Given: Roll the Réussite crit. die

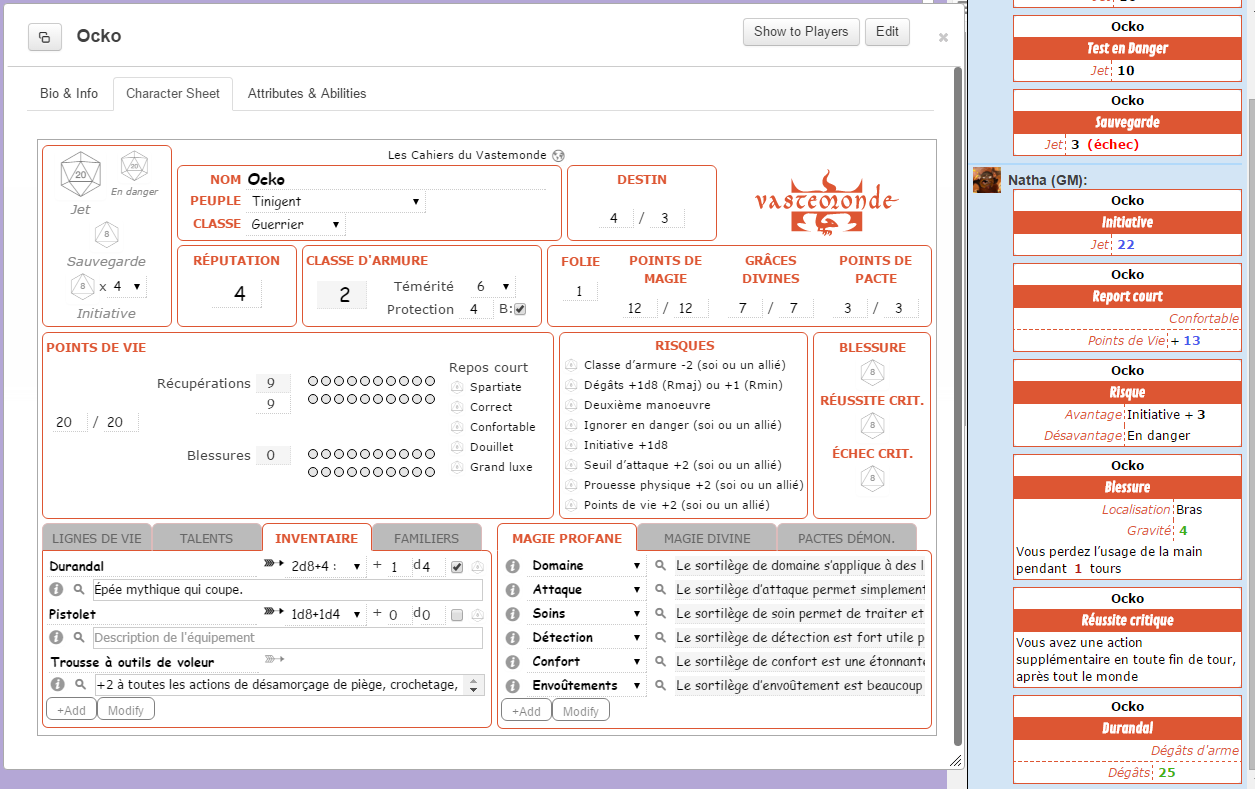Looking at the screenshot, I should tap(873, 426).
